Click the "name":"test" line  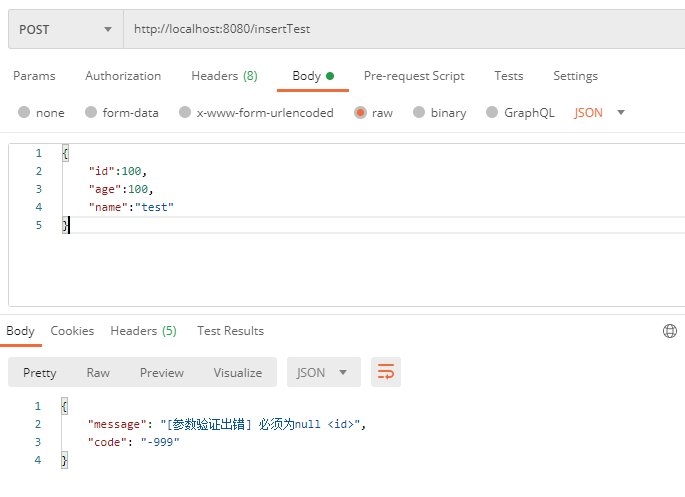tap(131, 207)
